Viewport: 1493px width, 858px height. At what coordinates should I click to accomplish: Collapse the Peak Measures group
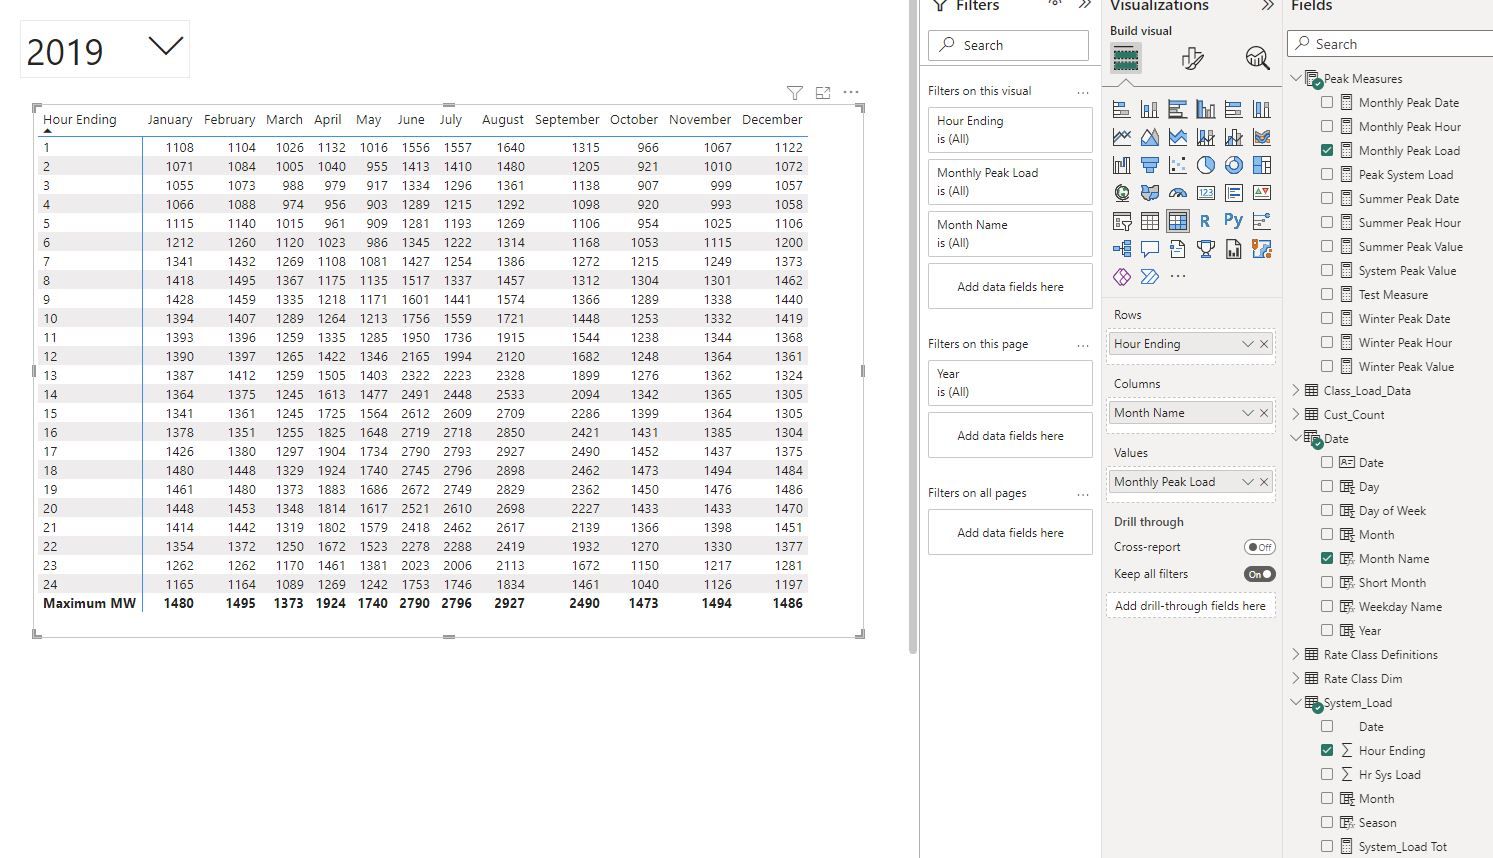pyautogui.click(x=1296, y=78)
